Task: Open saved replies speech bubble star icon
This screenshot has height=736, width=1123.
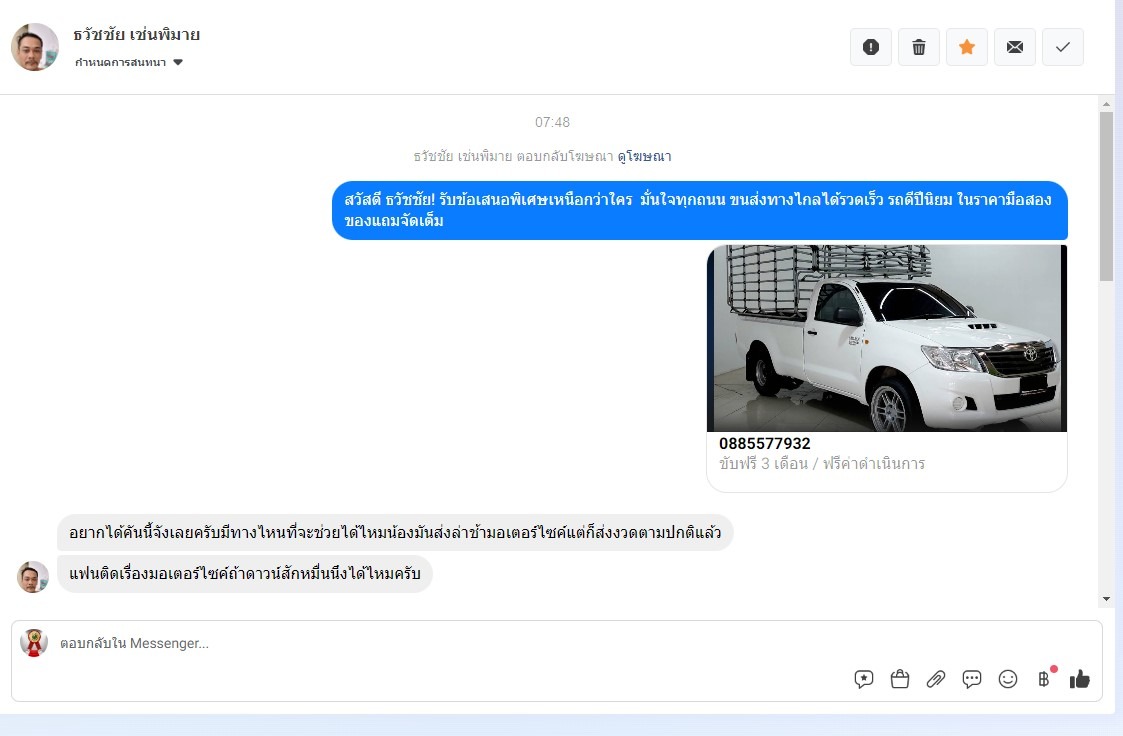Action: pyautogui.click(x=864, y=679)
